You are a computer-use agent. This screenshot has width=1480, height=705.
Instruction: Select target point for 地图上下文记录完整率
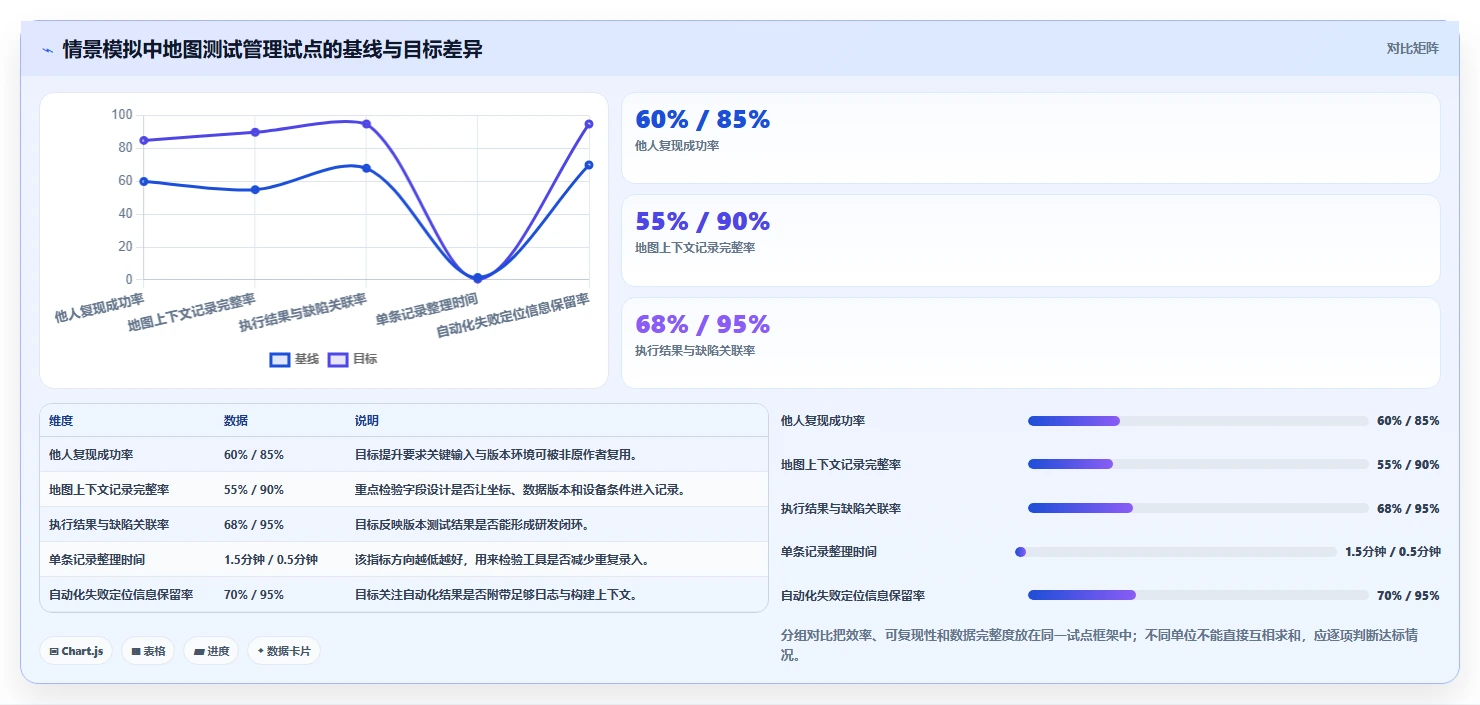point(255,132)
